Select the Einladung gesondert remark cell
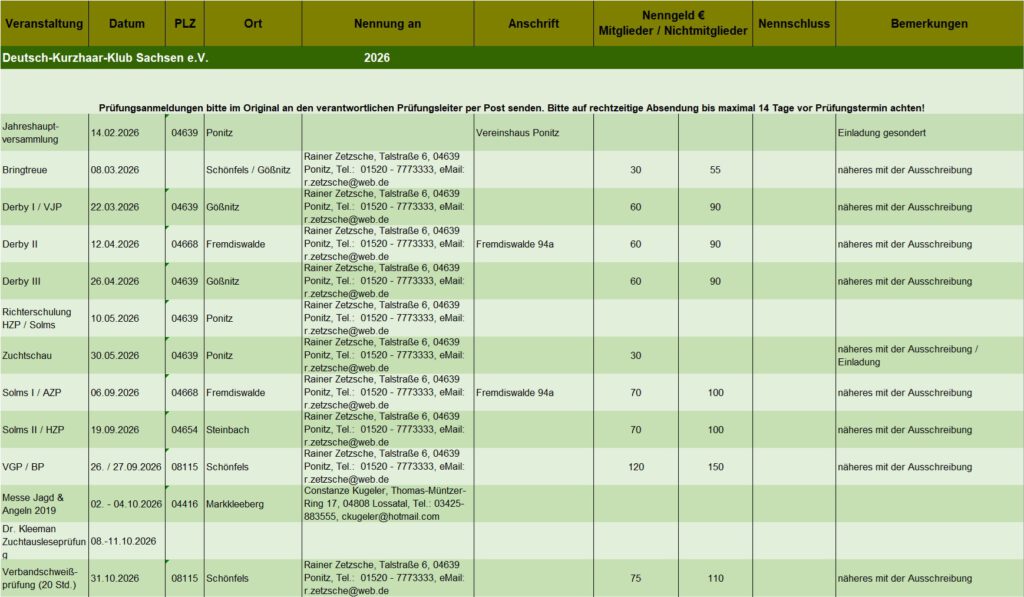This screenshot has height=597, width=1024. coord(929,132)
